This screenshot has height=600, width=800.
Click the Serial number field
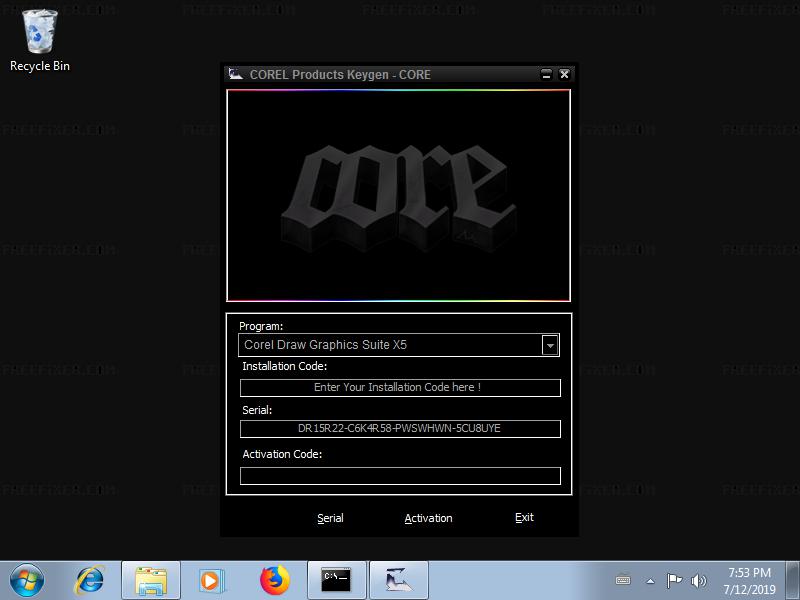click(400, 429)
